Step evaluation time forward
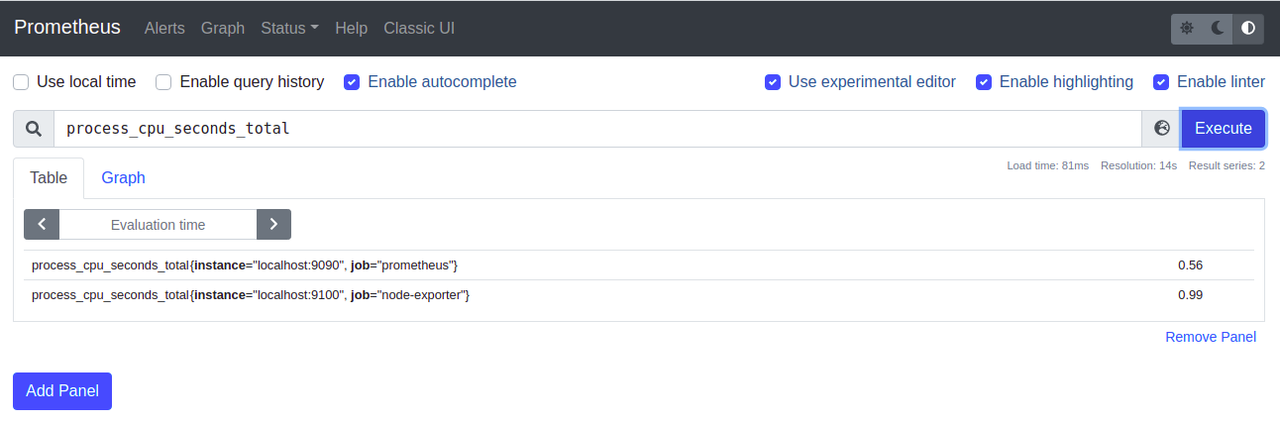Image resolution: width=1280 pixels, height=422 pixels. pos(273,225)
